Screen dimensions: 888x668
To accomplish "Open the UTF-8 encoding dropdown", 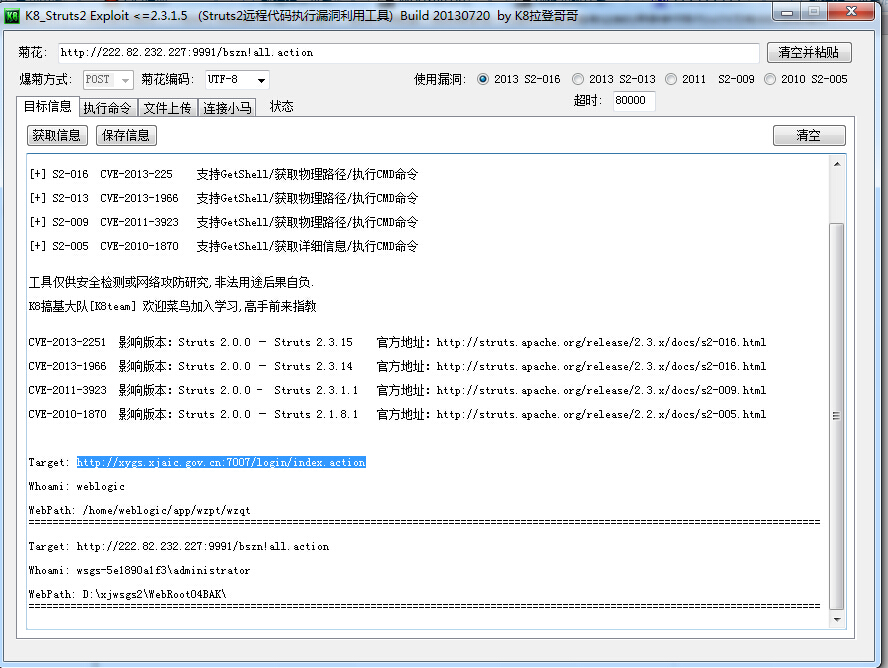I will [x=237, y=80].
